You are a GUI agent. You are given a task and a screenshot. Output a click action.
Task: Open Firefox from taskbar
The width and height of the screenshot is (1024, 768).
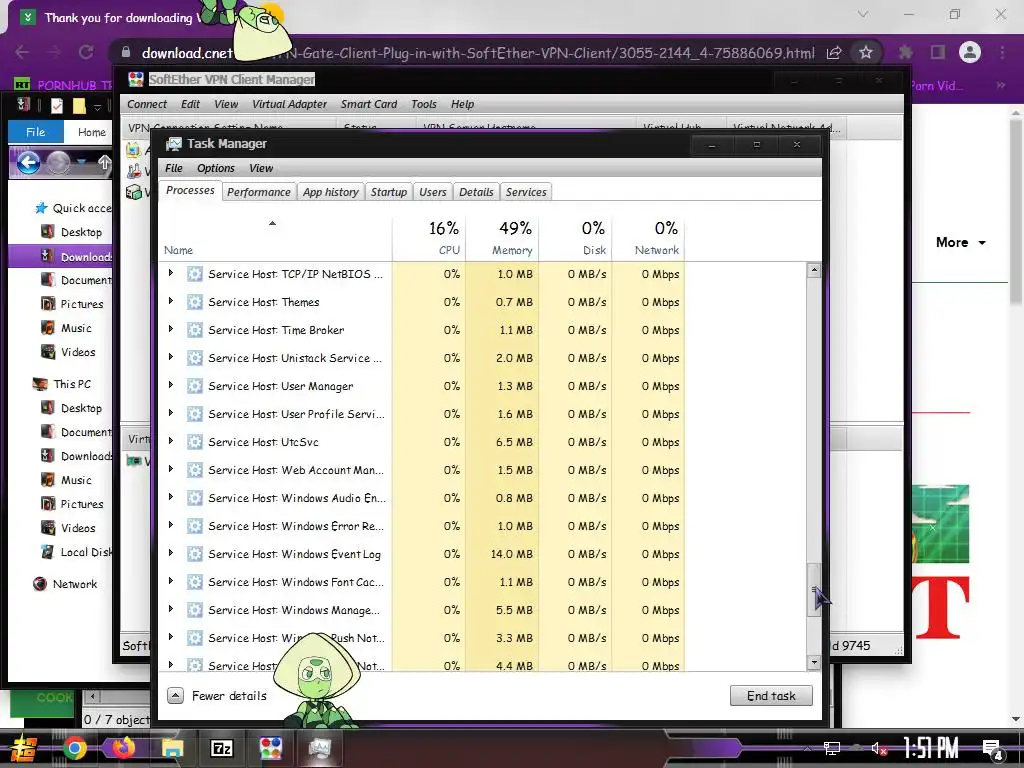123,748
